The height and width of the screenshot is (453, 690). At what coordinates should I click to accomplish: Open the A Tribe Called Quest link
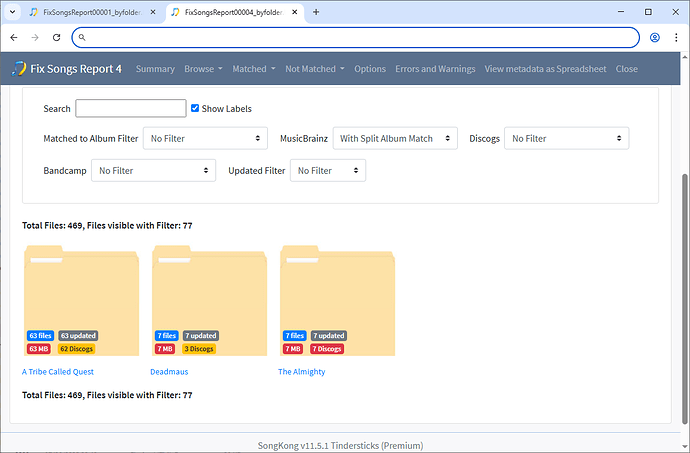coord(58,372)
